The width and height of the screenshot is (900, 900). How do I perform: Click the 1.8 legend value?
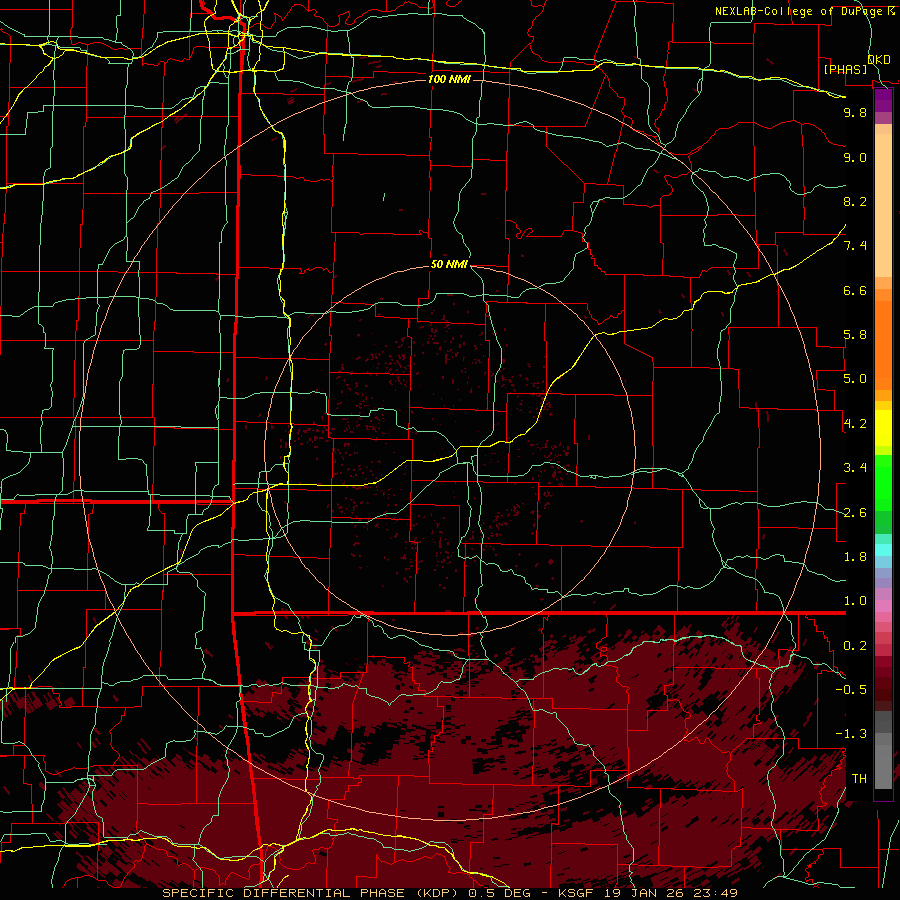point(855,557)
